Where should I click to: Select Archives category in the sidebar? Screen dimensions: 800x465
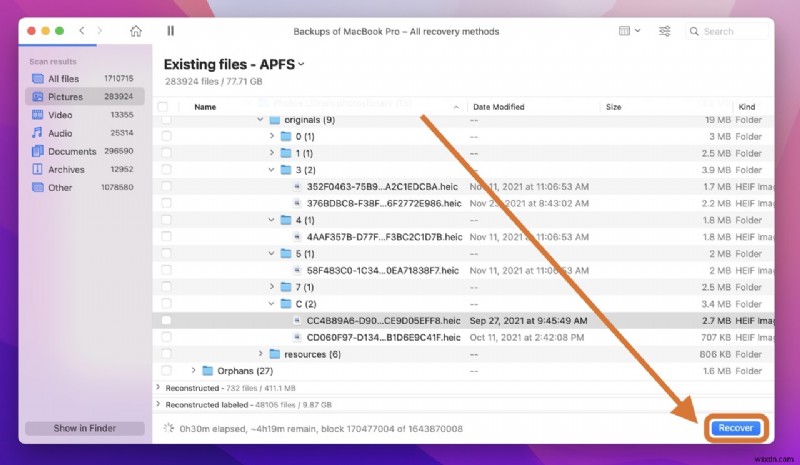click(x=84, y=169)
